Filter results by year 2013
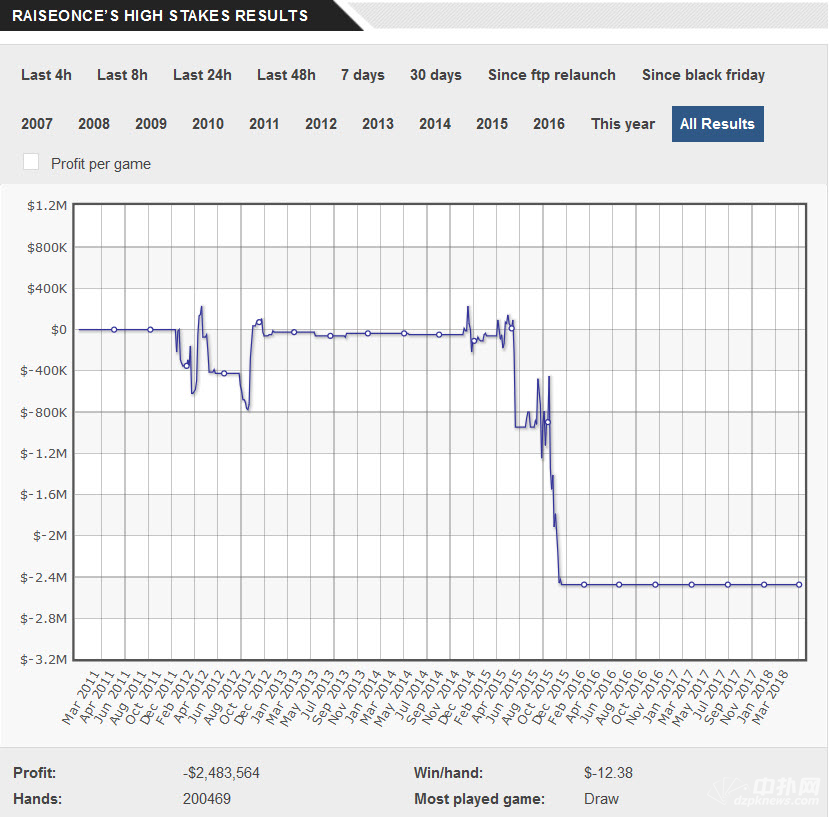The image size is (829, 817). pos(378,124)
